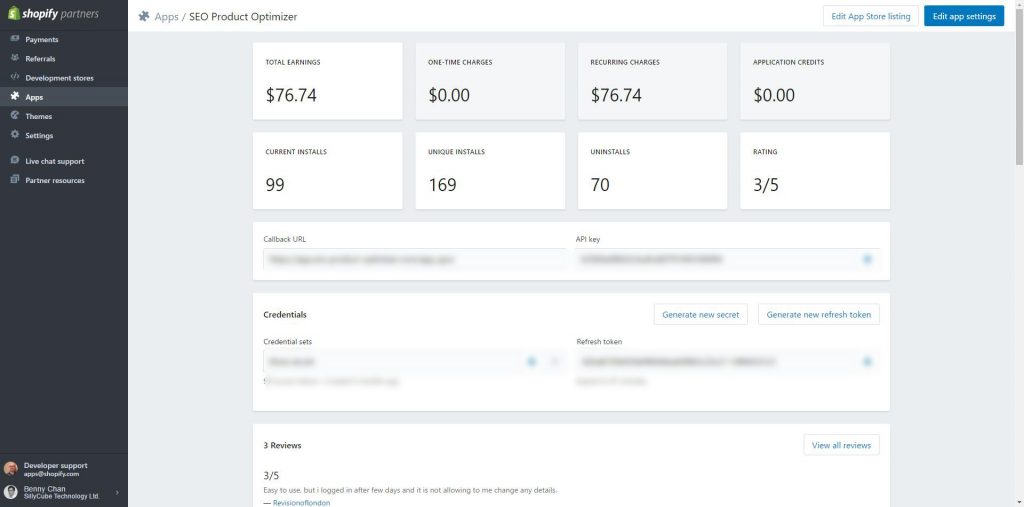Click the Credentials heading
The width and height of the screenshot is (1024, 507).
(285, 314)
